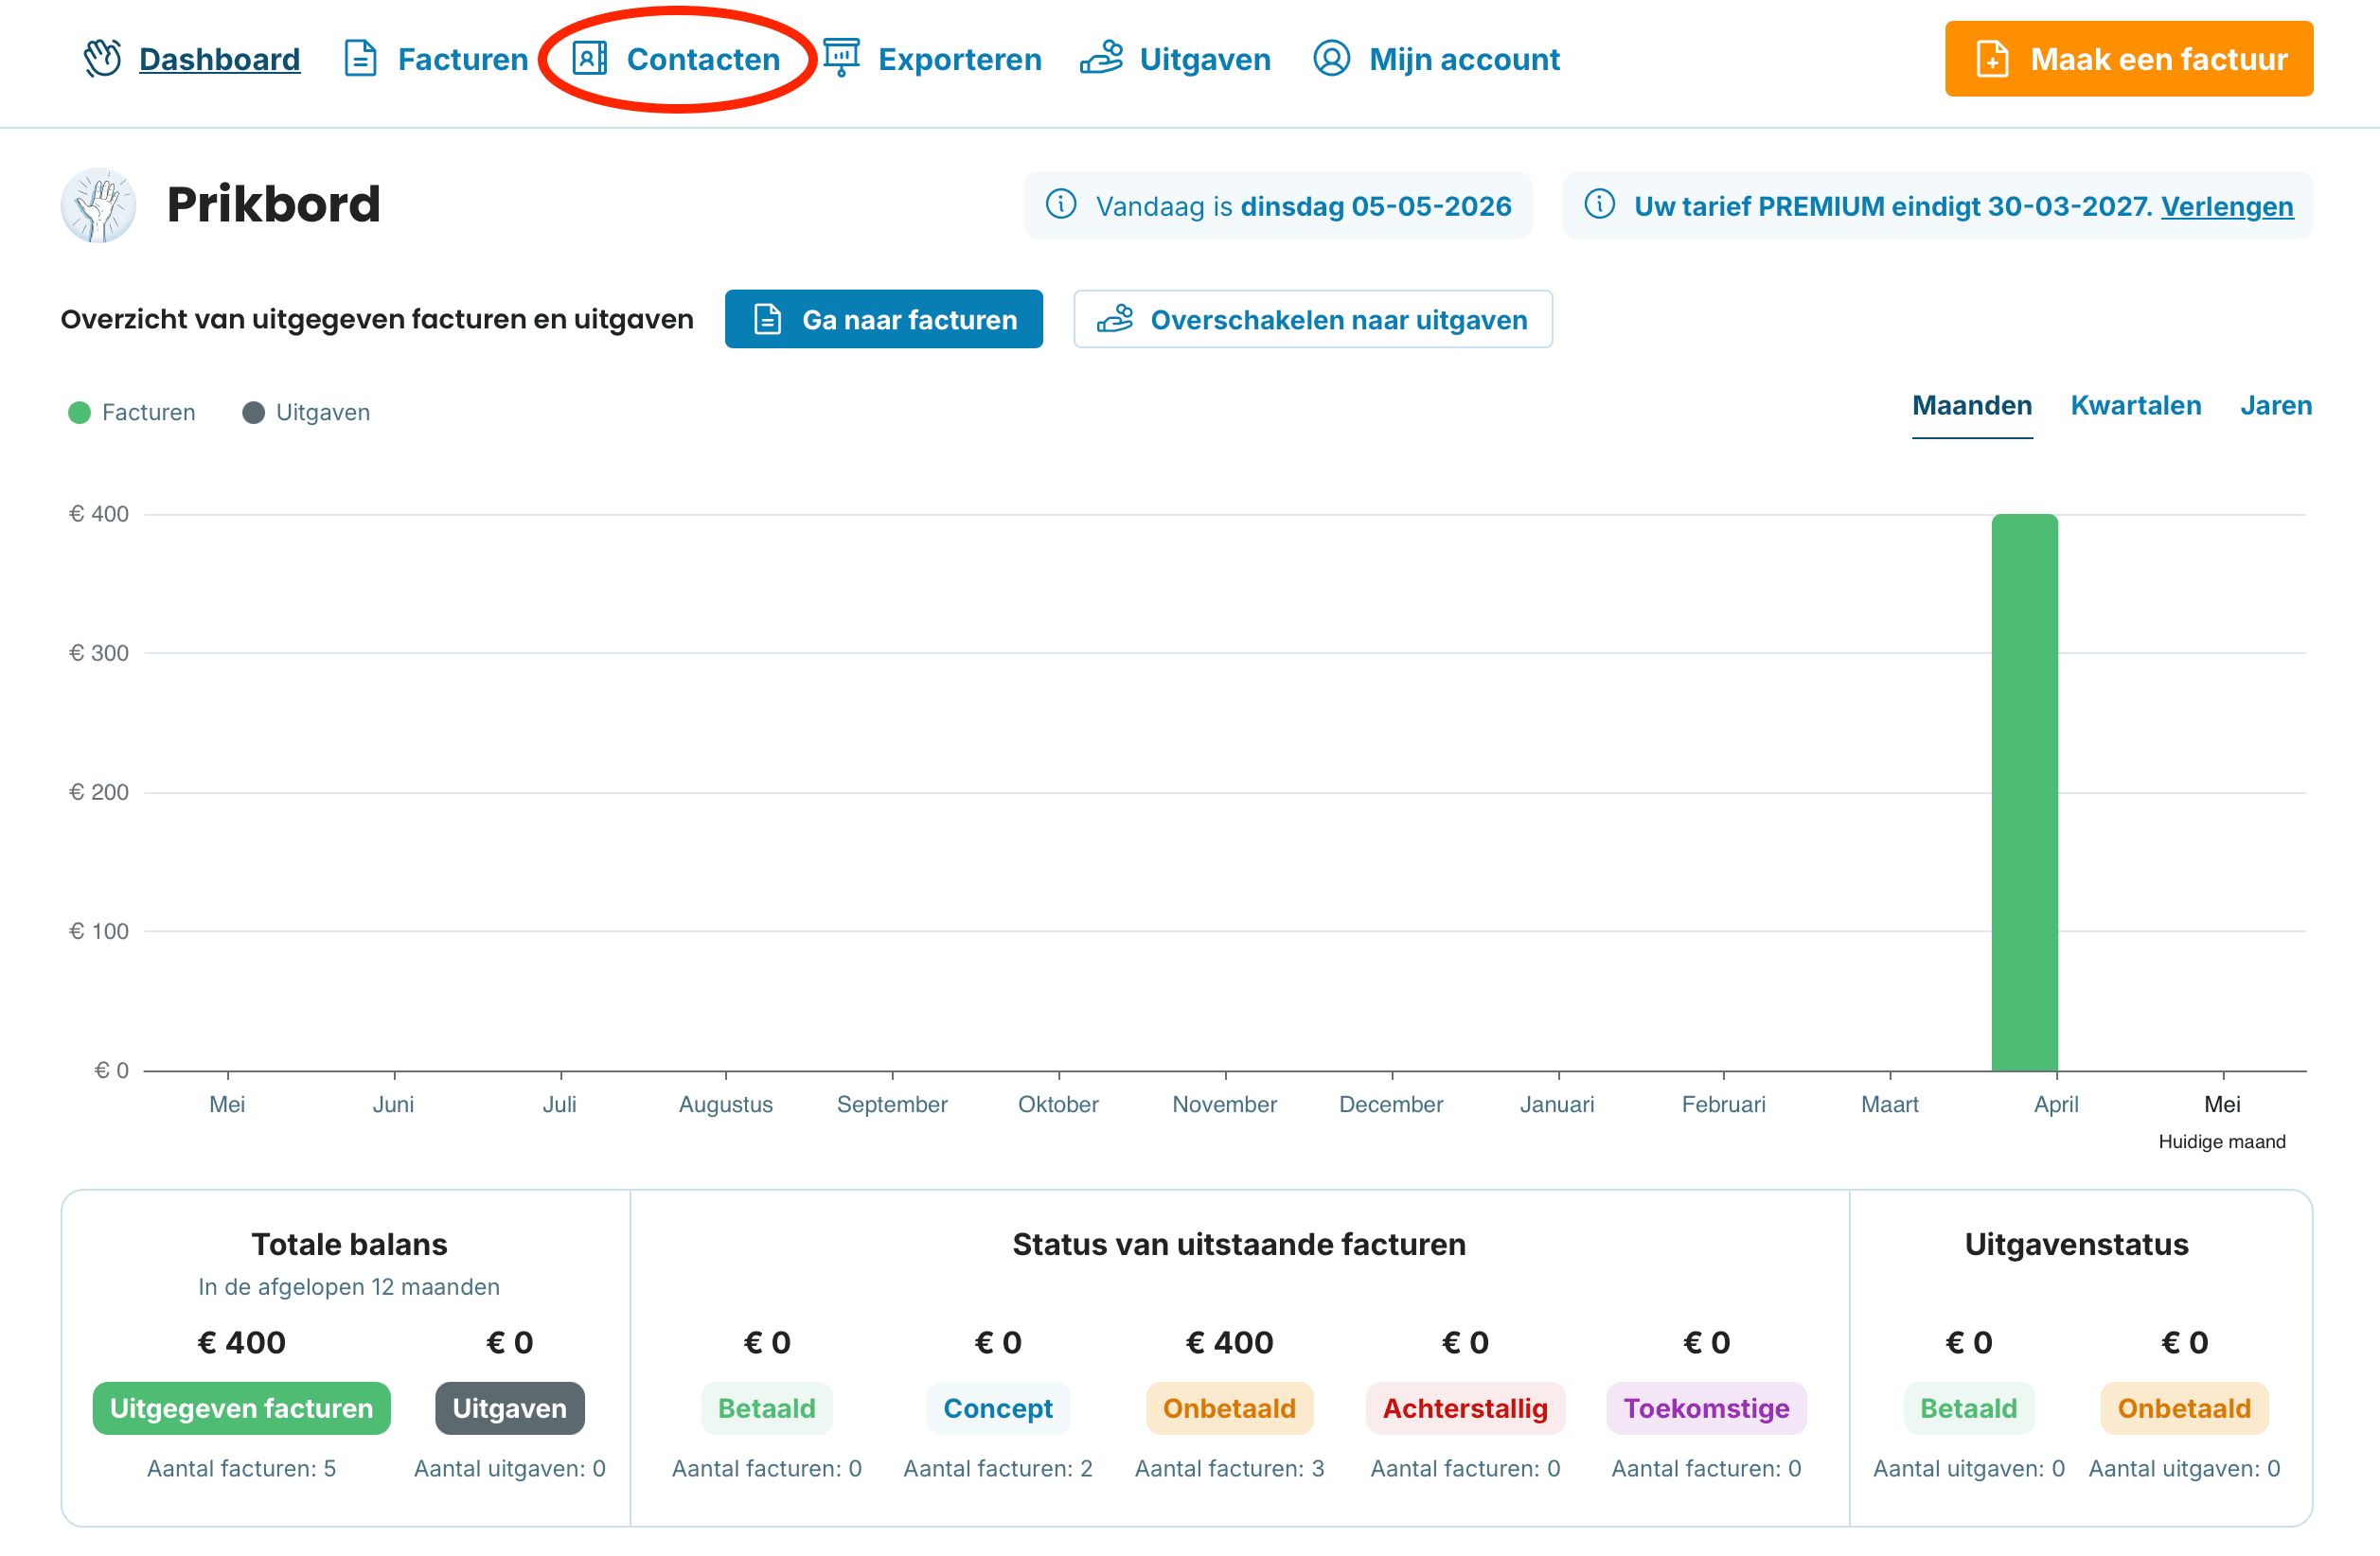
Task: Open the Dashboard menu link
Action: point(219,59)
